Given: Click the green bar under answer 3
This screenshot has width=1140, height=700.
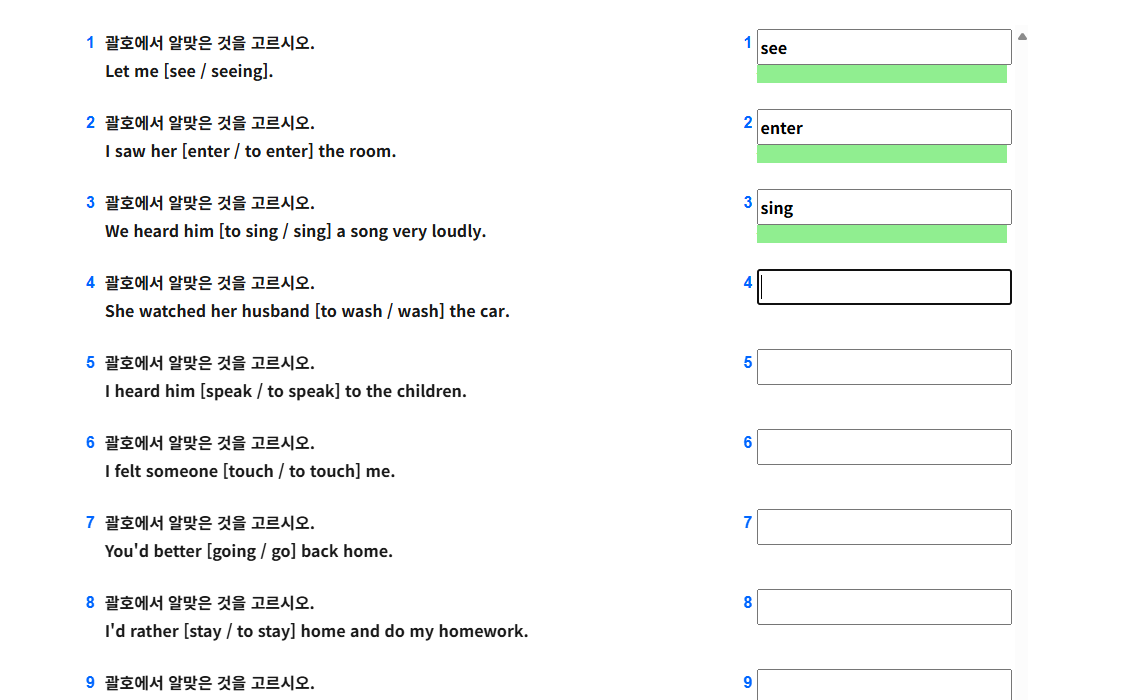Looking at the screenshot, I should 882,234.
